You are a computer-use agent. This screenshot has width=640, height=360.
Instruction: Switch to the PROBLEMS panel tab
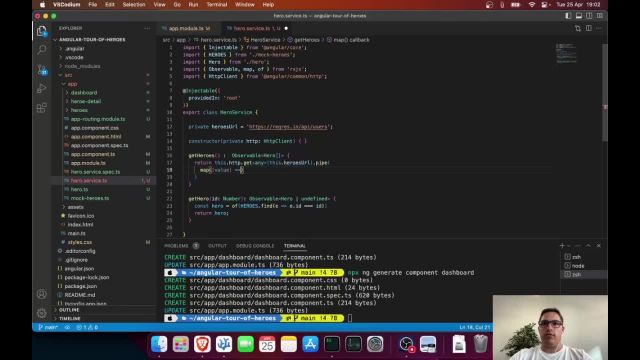(176, 246)
